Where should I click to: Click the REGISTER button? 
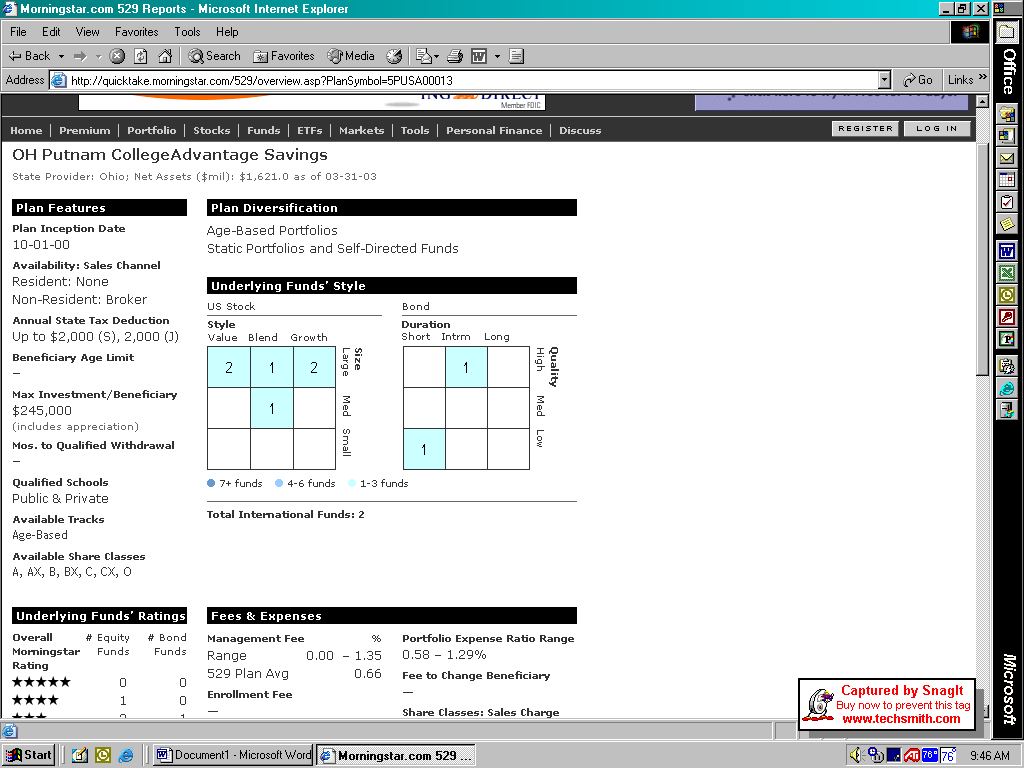click(x=865, y=129)
